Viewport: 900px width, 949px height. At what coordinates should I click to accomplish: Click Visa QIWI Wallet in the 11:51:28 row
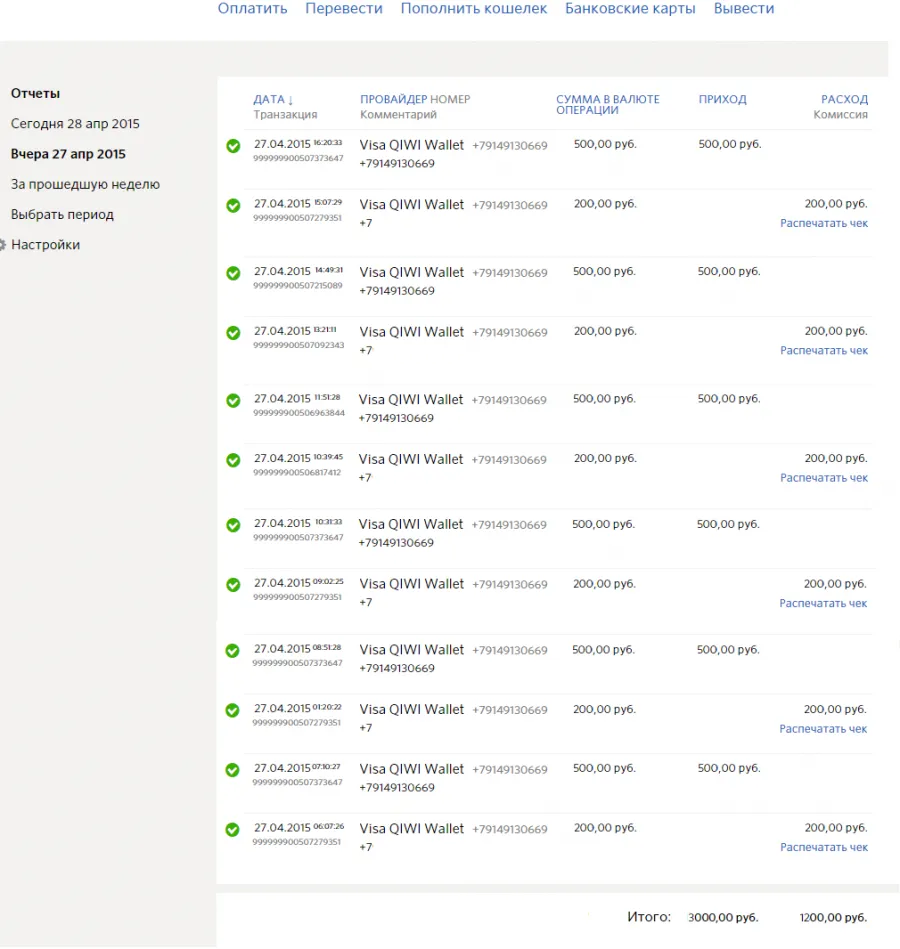coord(411,400)
